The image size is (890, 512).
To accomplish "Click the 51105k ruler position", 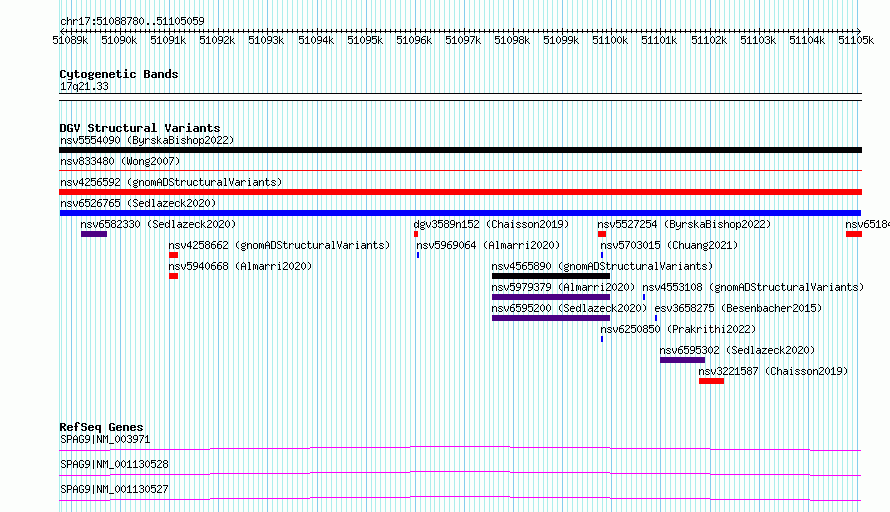I will click(x=856, y=40).
